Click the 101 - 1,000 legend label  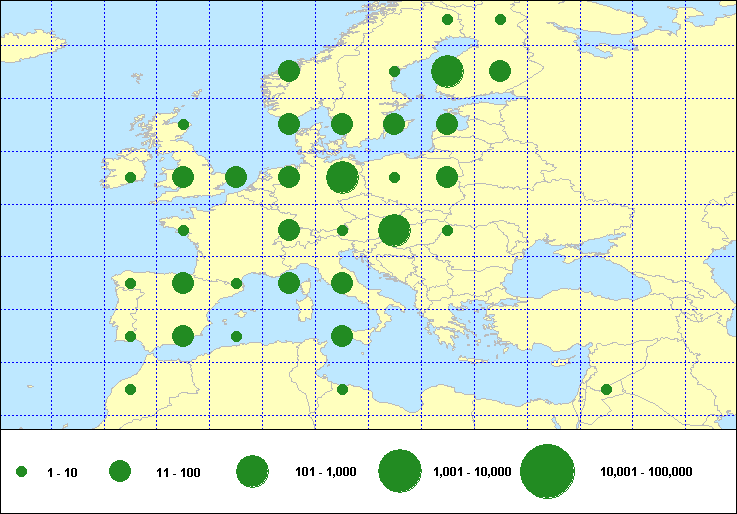tap(326, 472)
